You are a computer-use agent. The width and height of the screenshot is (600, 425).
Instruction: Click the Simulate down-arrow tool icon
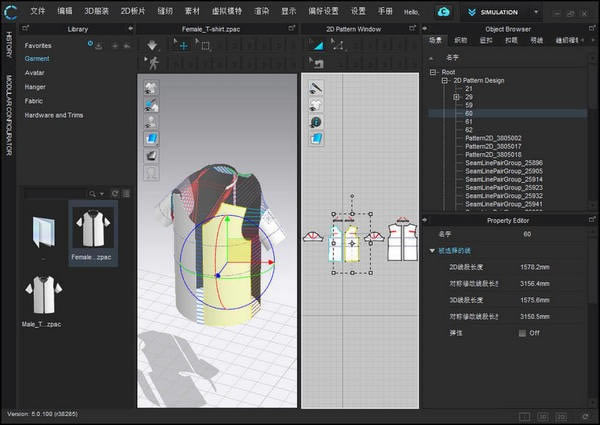[x=152, y=46]
